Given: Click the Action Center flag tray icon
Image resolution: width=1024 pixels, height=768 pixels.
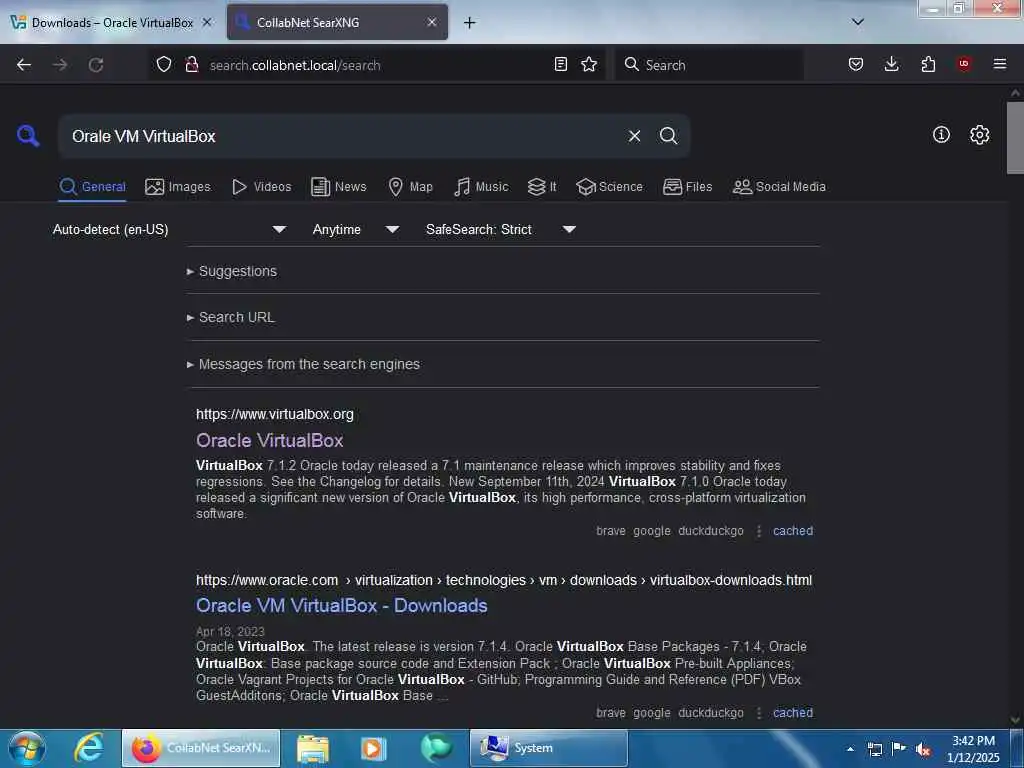Looking at the screenshot, I should click(x=899, y=749).
